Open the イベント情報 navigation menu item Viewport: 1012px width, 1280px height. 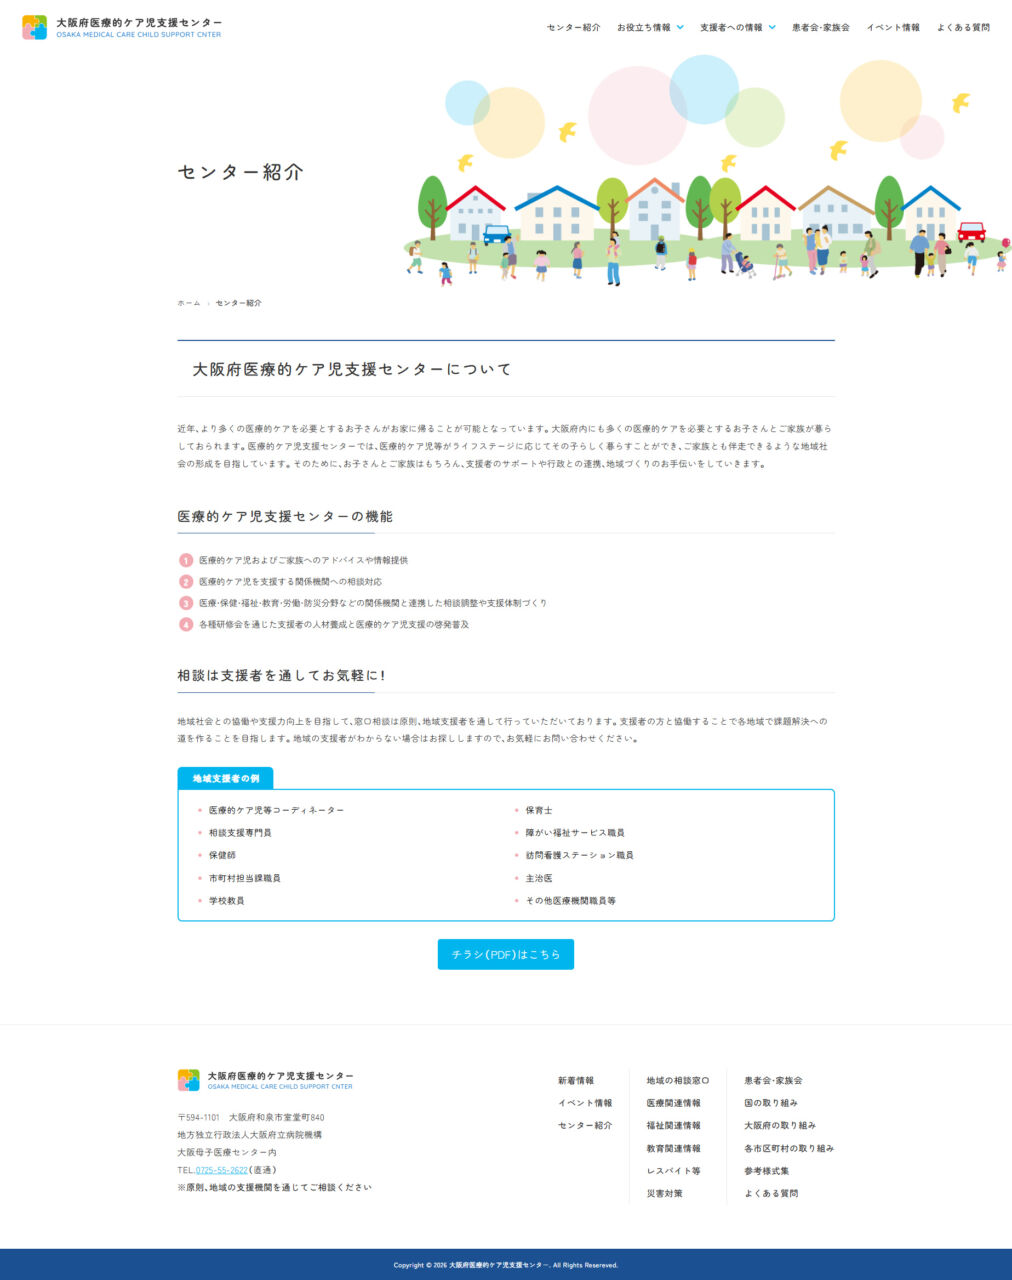coord(893,28)
